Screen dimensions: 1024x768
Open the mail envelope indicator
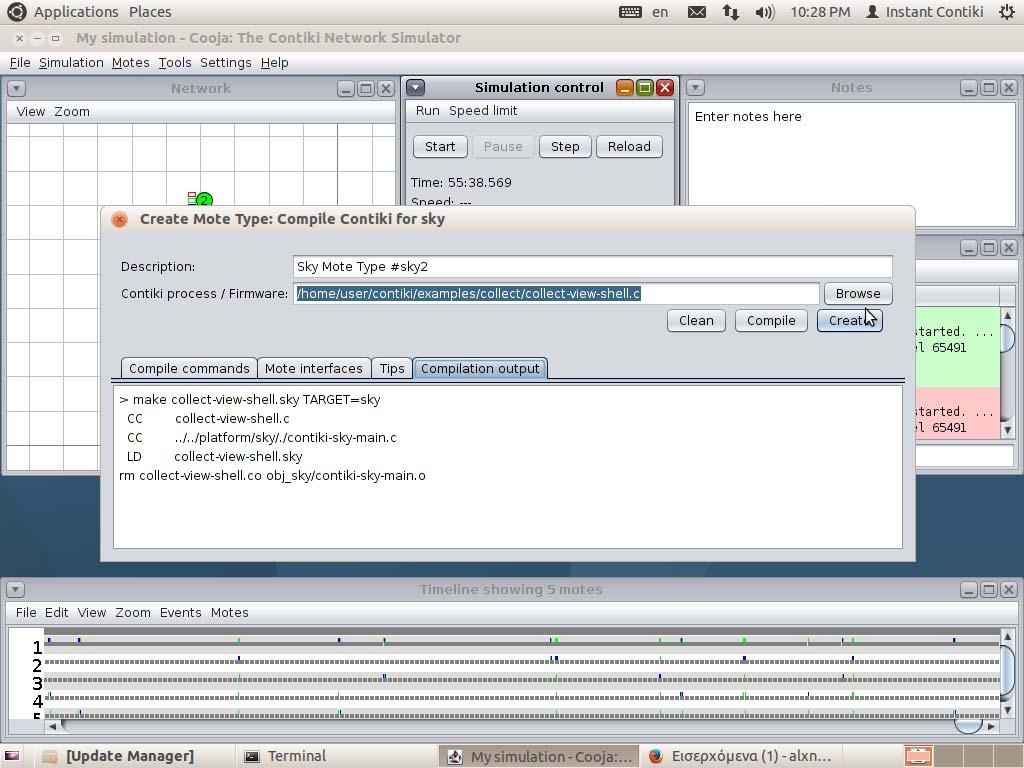697,12
